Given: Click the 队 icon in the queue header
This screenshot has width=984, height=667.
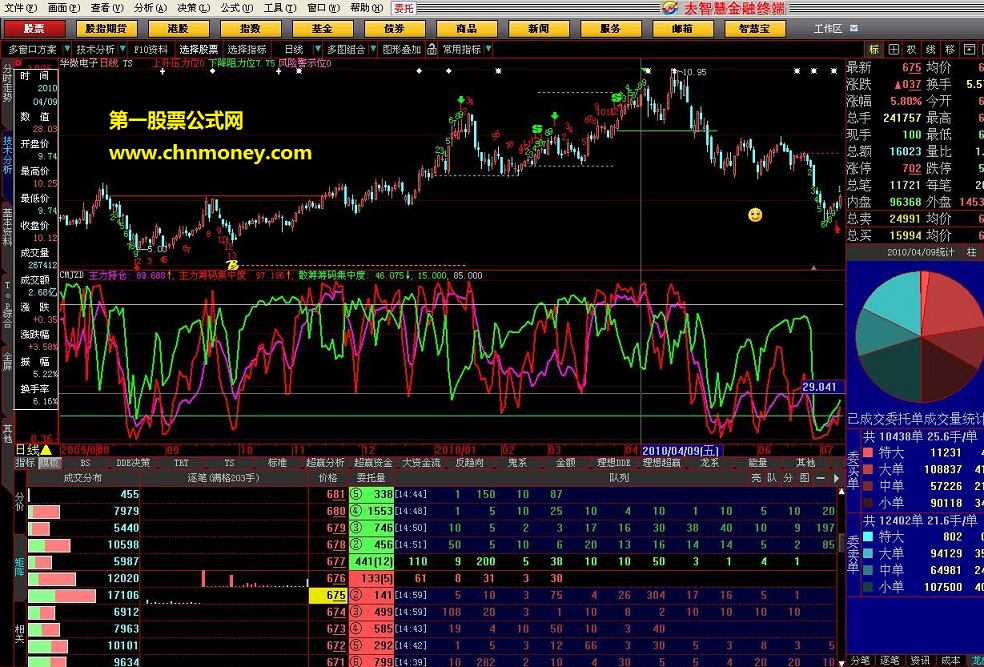Looking at the screenshot, I should [772, 478].
